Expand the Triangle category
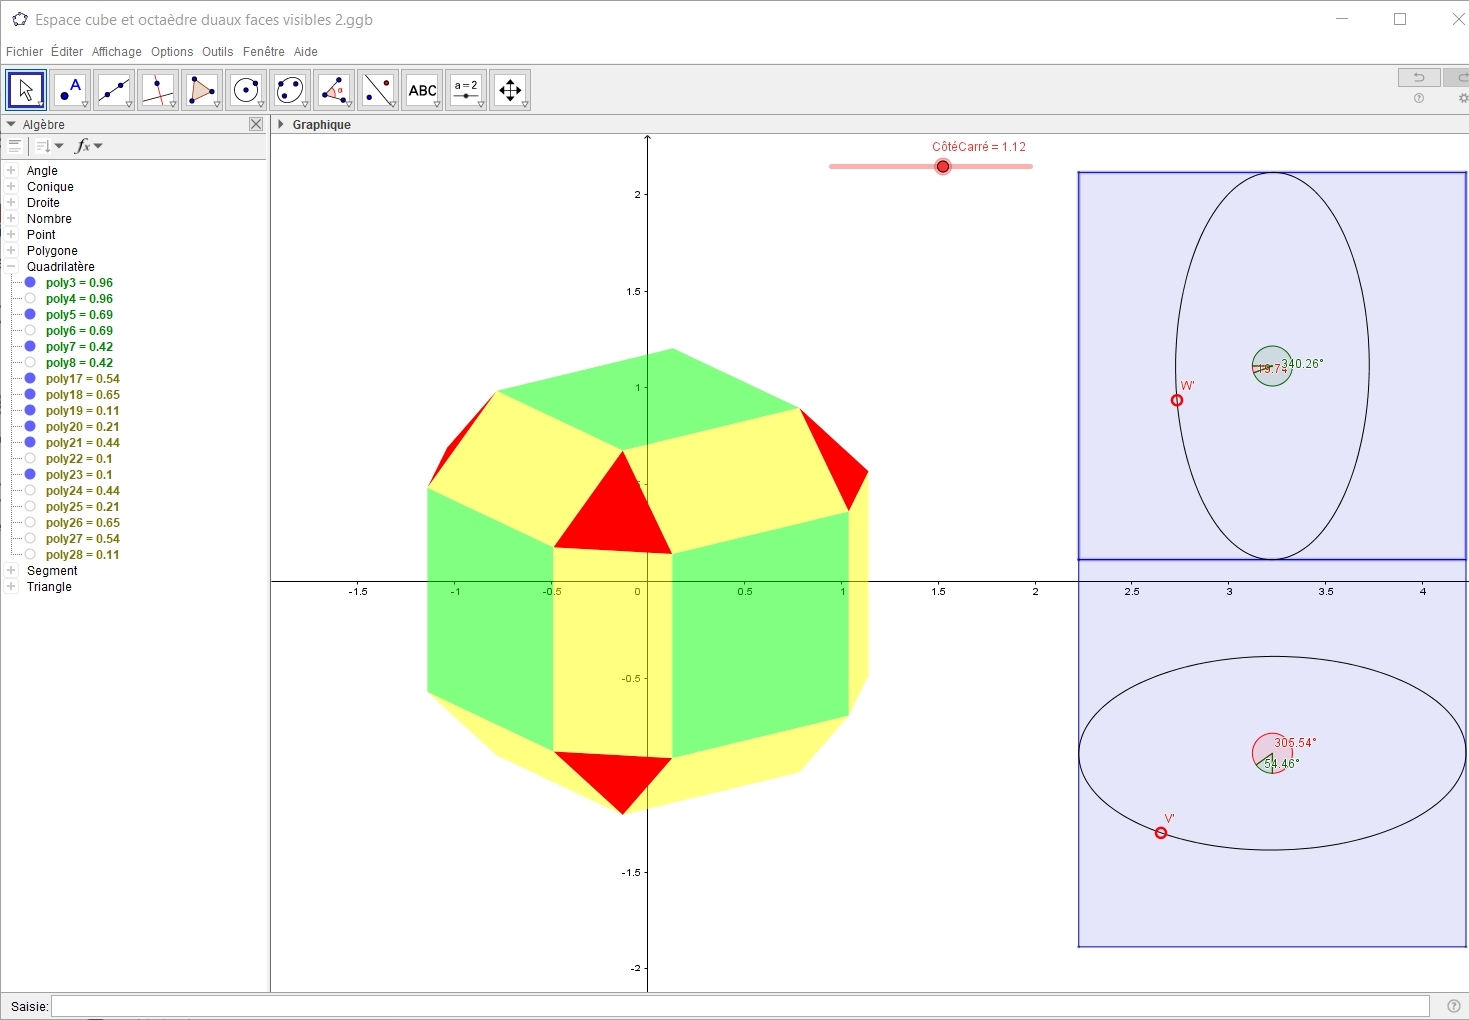The image size is (1469, 1020). (x=12, y=587)
